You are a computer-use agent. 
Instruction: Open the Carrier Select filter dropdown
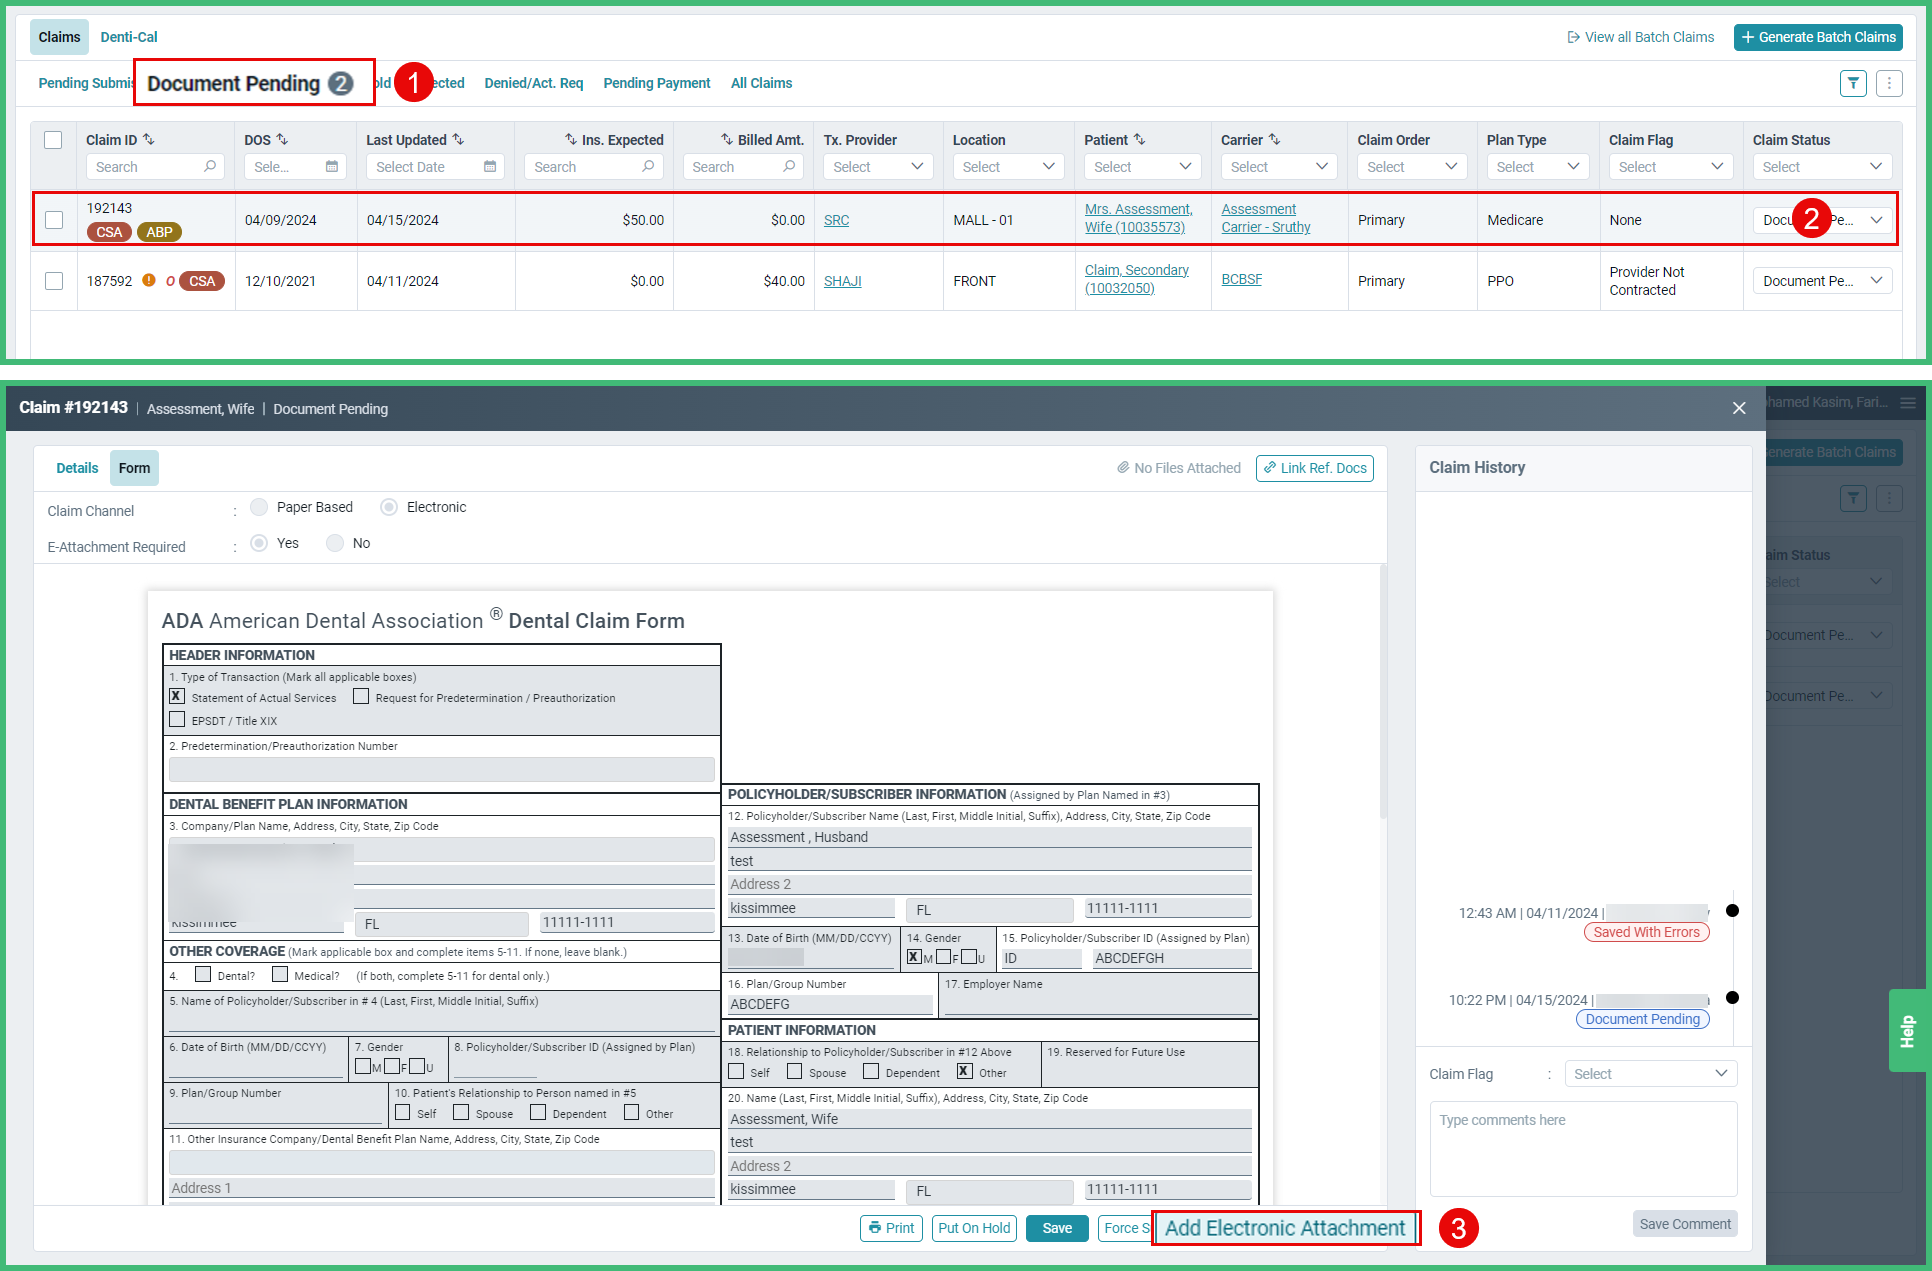pyautogui.click(x=1278, y=166)
